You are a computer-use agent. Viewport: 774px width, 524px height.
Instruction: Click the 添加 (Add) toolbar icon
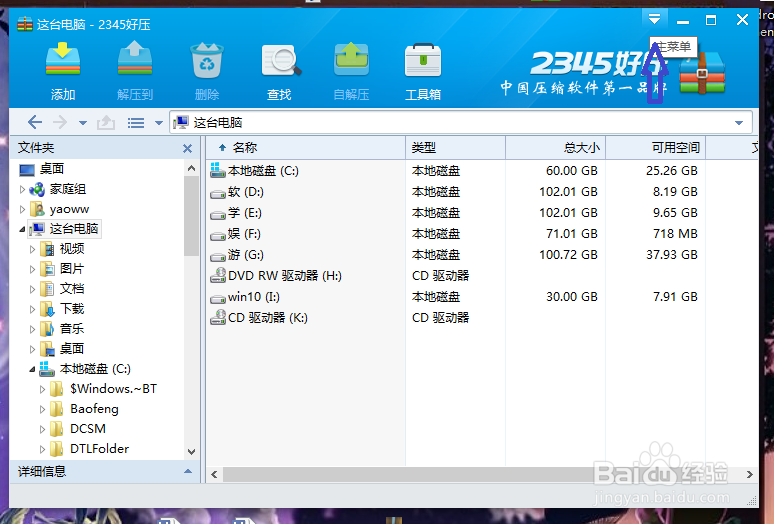point(63,59)
